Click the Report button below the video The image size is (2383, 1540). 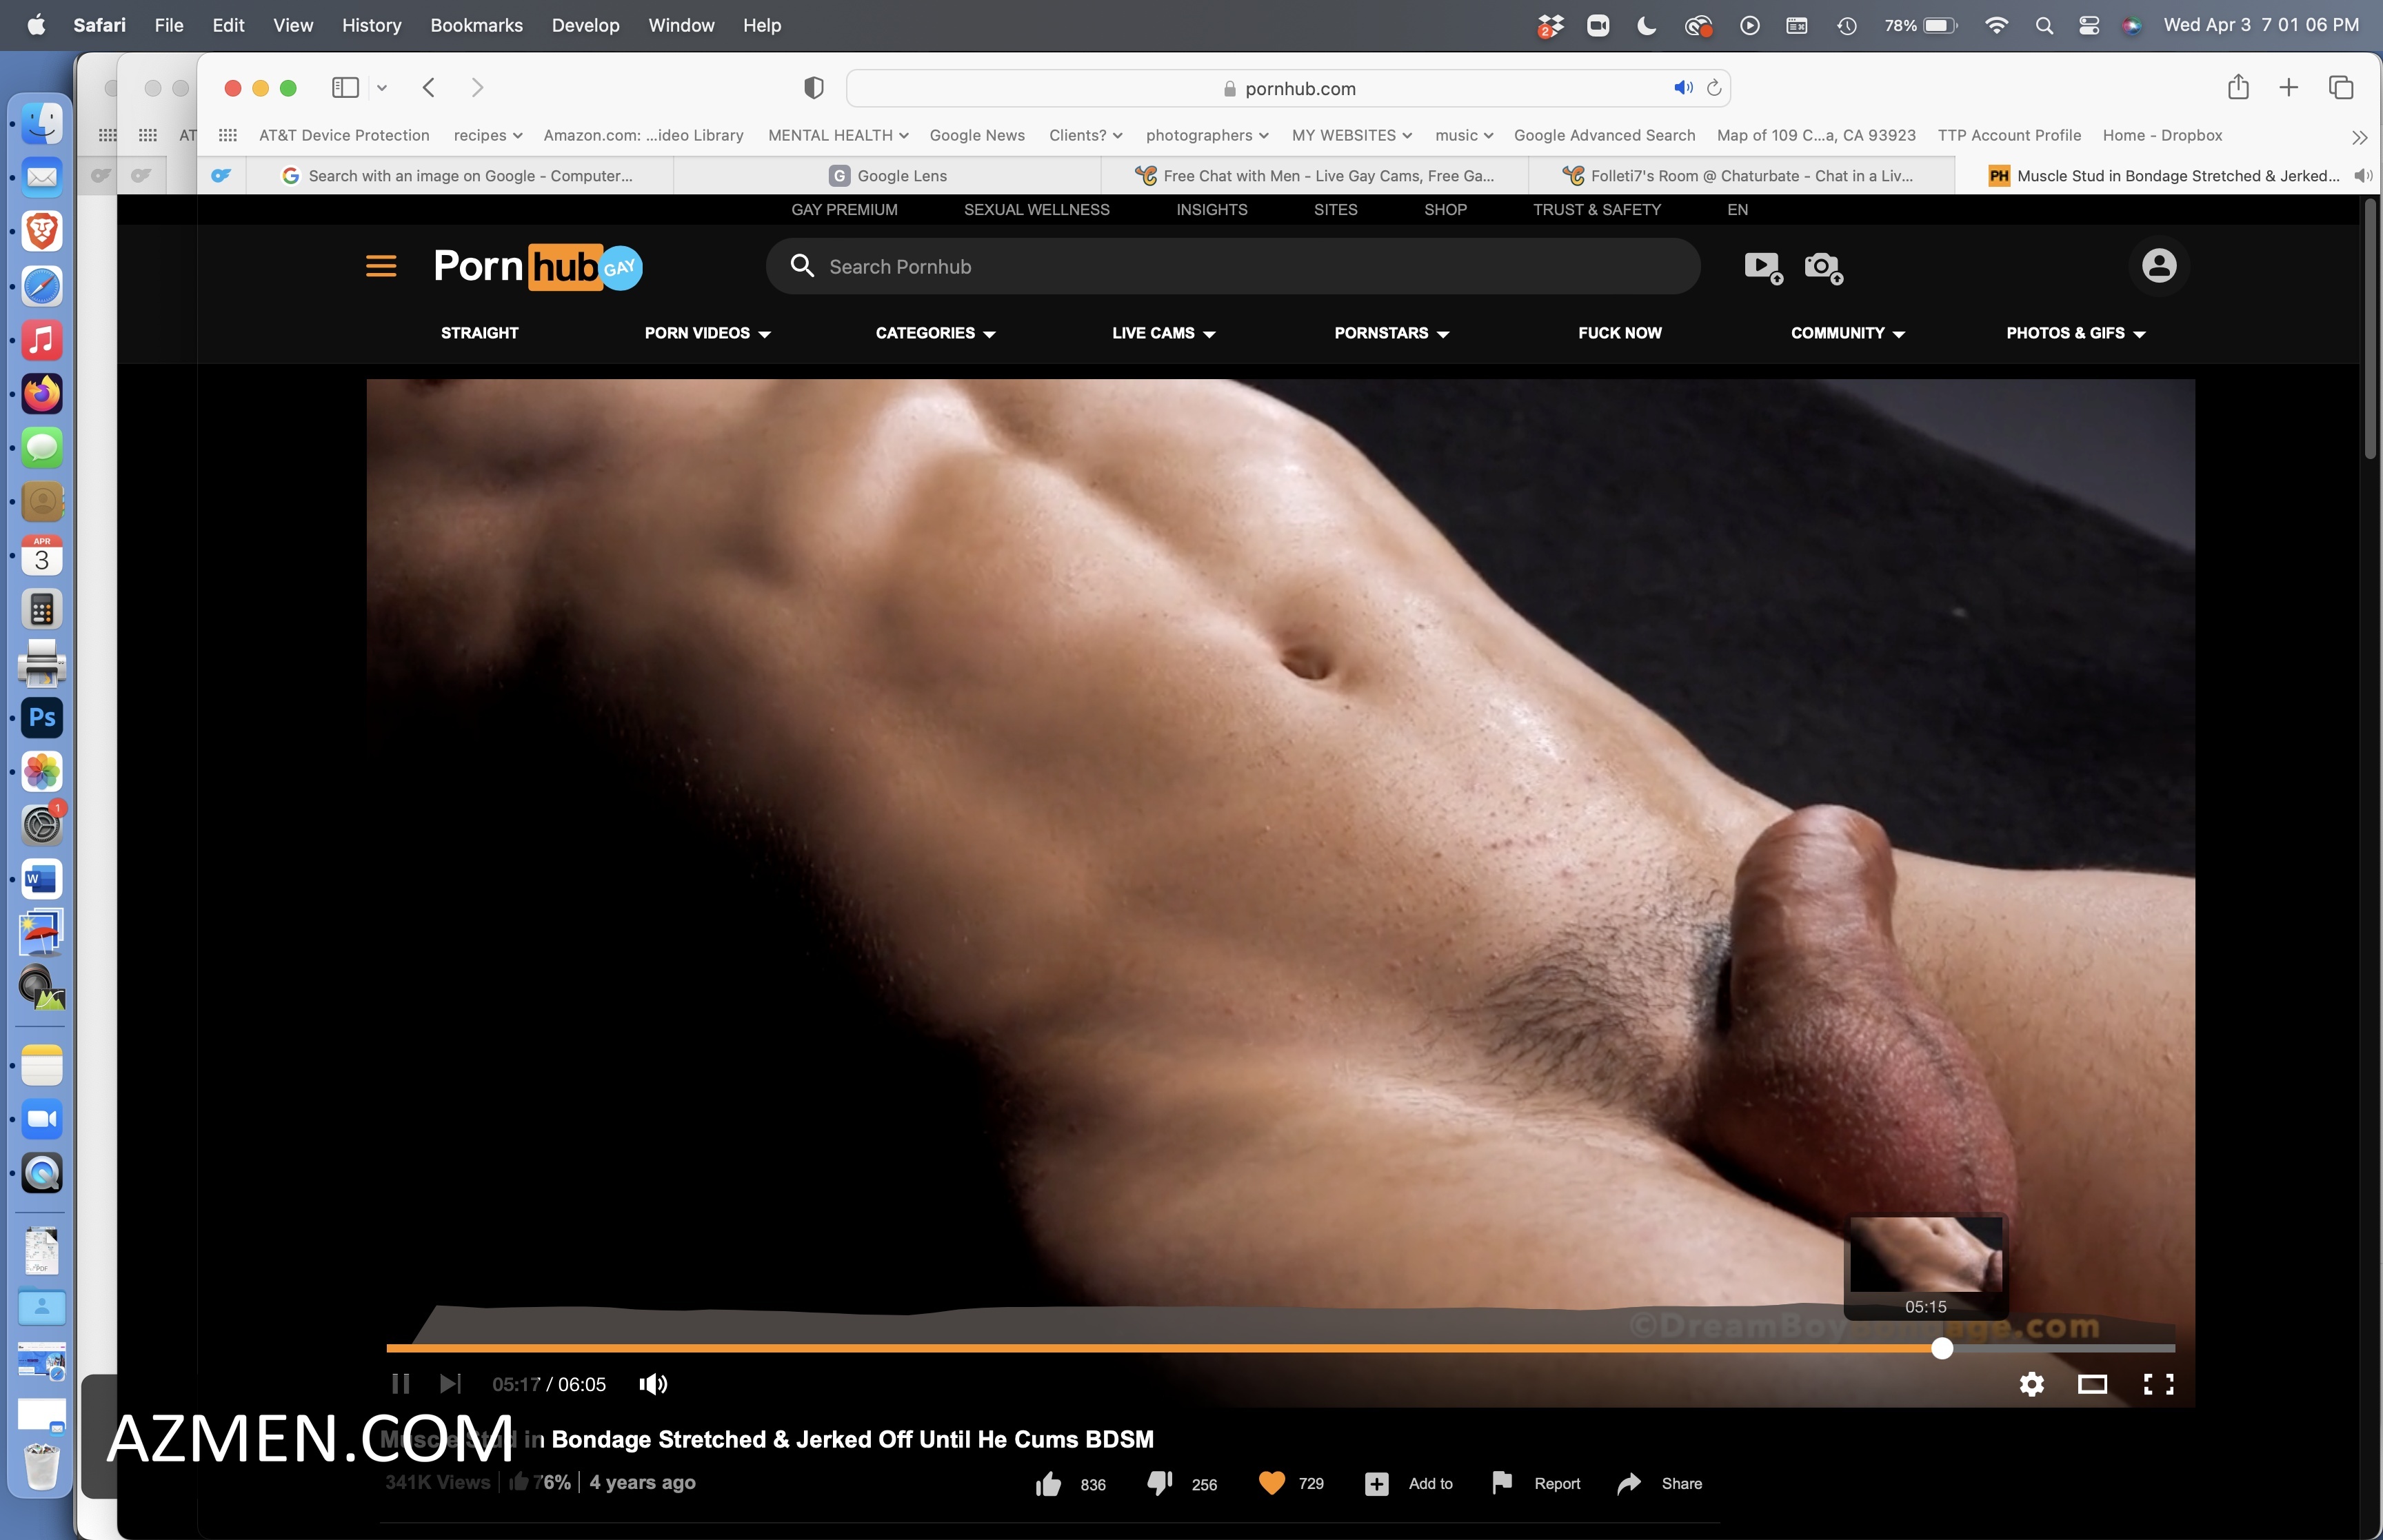(x=1536, y=1484)
